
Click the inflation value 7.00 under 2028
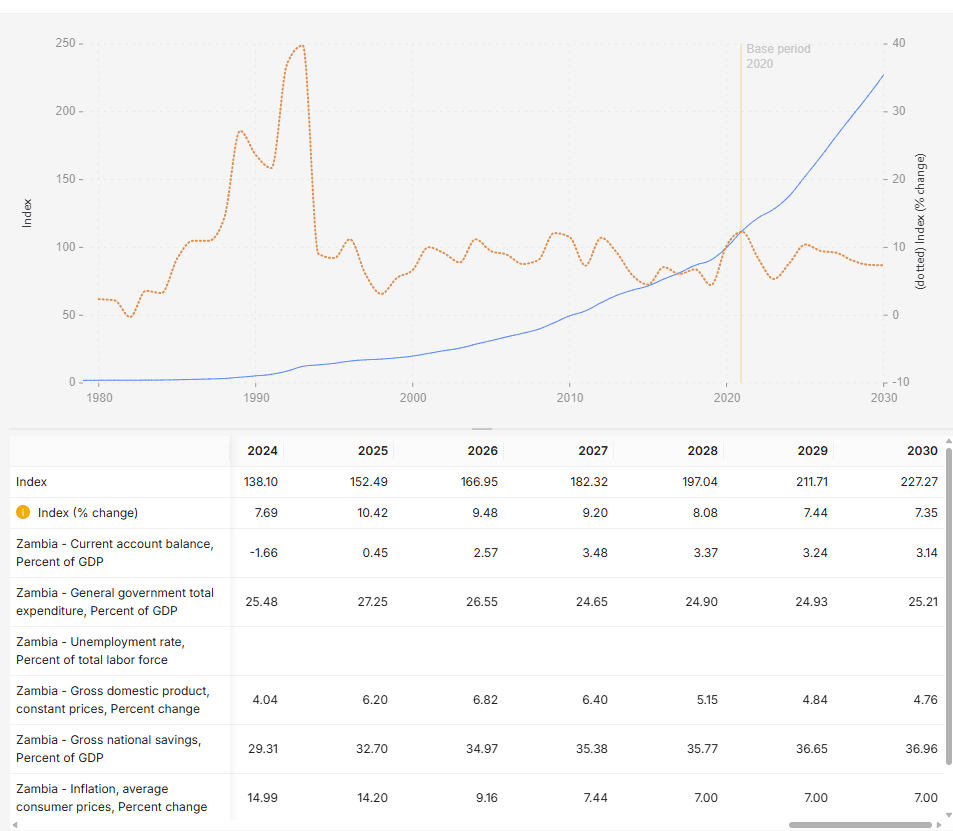coord(706,798)
